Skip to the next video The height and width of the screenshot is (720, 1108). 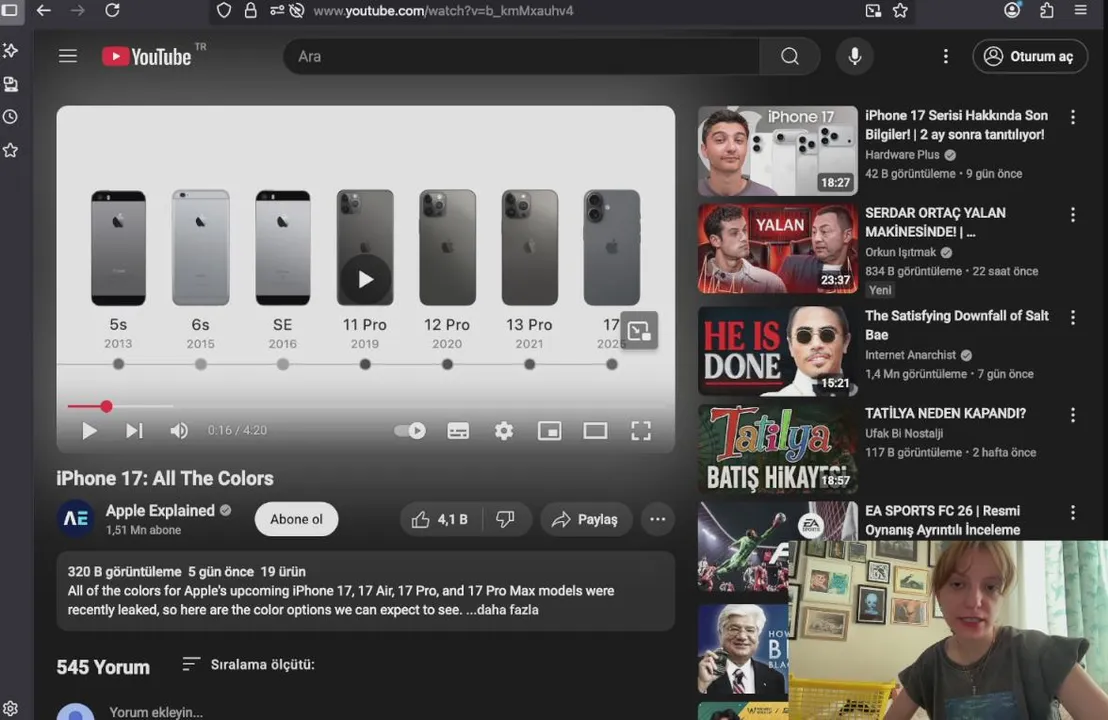click(x=134, y=430)
